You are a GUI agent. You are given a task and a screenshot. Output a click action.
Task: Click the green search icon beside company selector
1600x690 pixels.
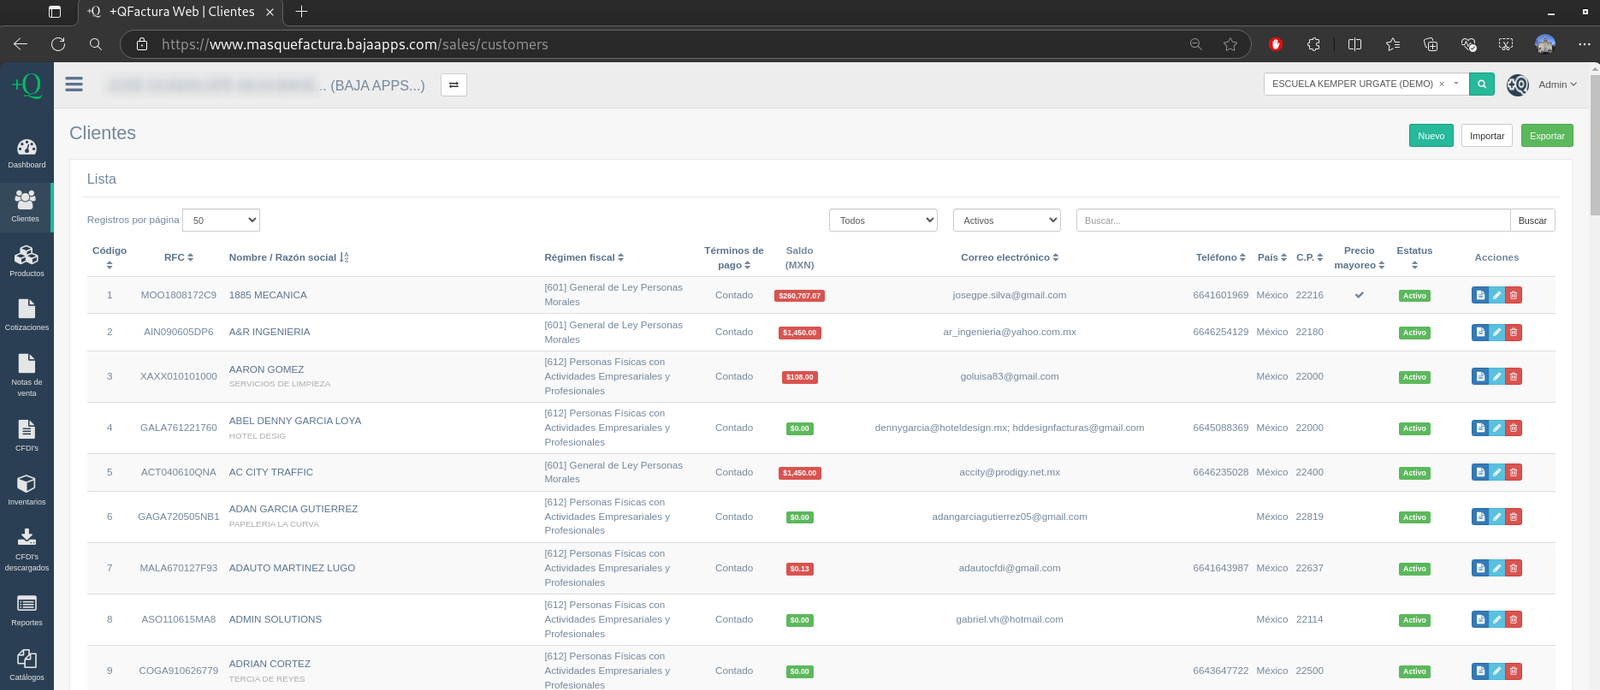[1482, 84]
